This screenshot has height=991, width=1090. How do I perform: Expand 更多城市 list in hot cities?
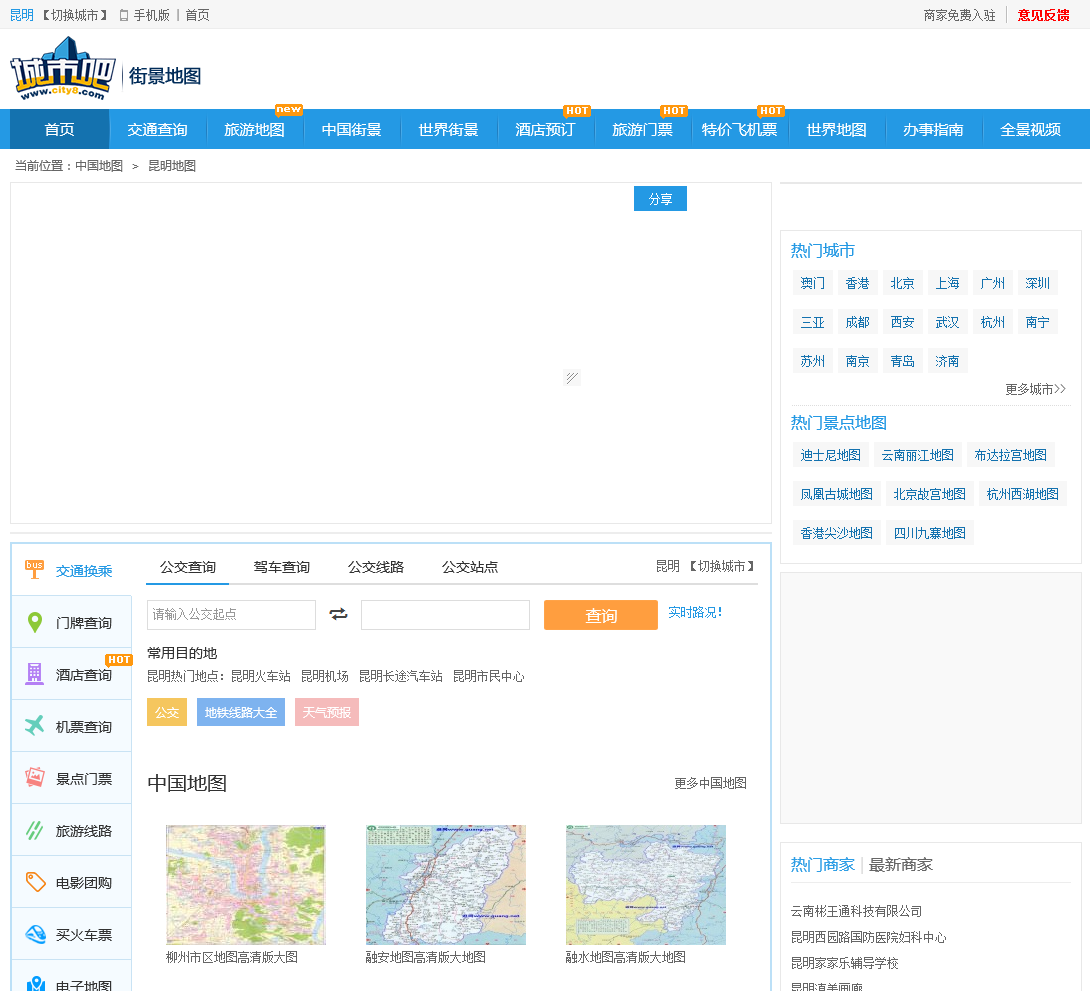[1035, 389]
